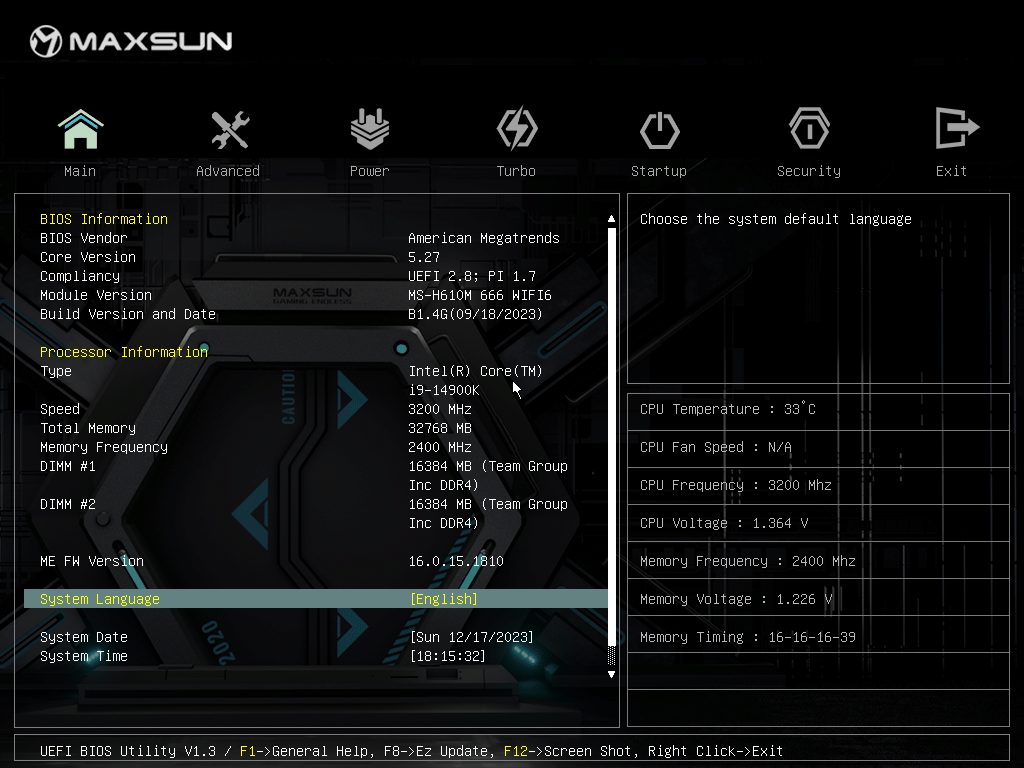The height and width of the screenshot is (768, 1024).
Task: Click ME FW Version 16.0.15.1810 value
Action: point(456,561)
